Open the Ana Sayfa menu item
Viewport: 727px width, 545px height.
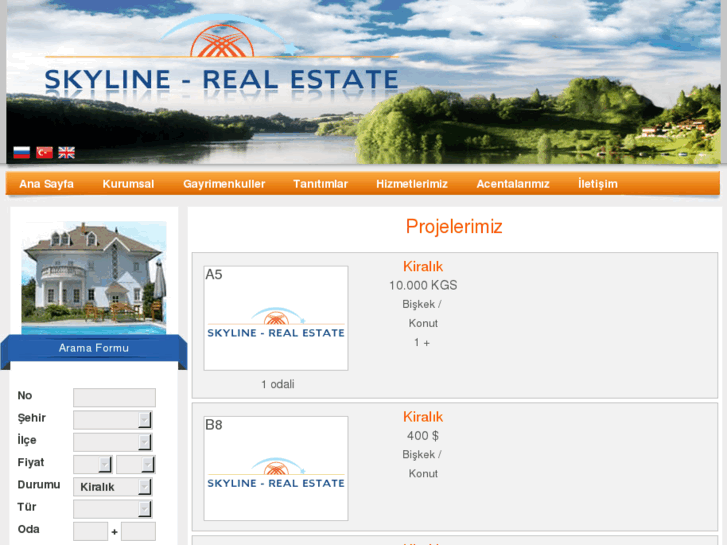pos(46,184)
